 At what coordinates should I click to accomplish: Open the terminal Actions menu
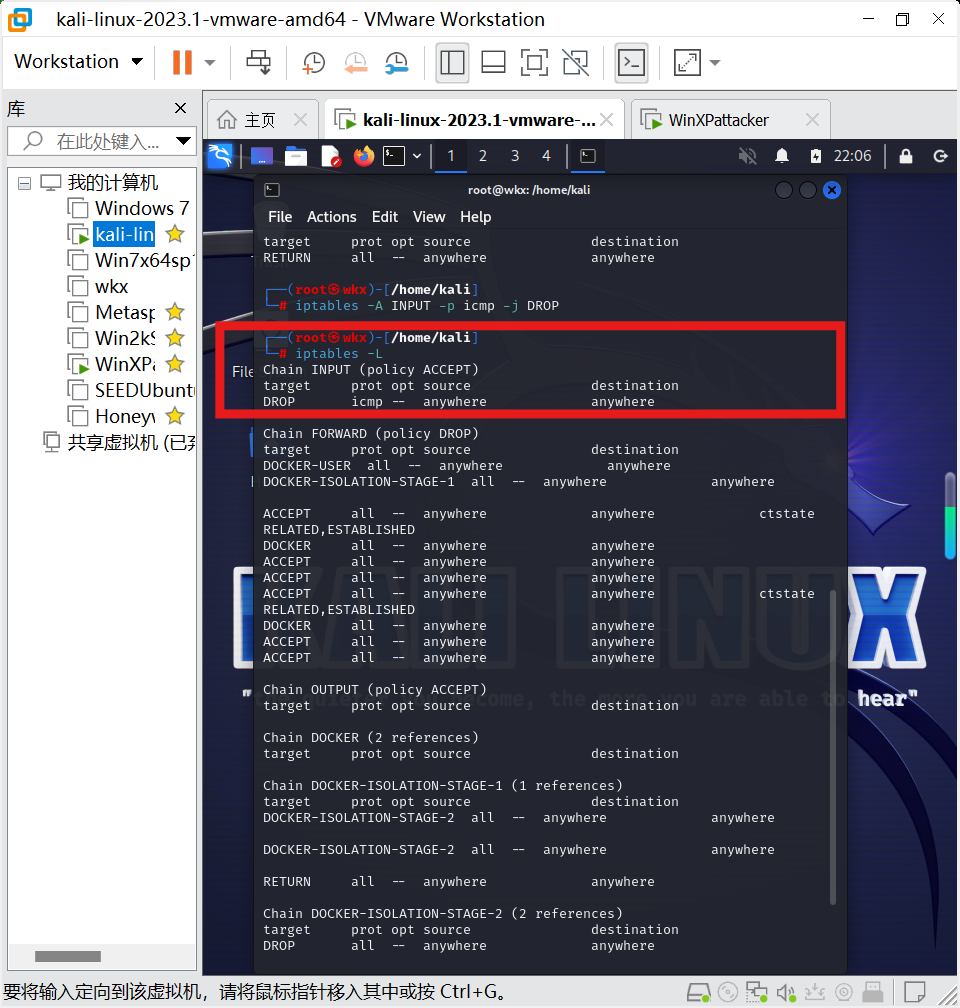pyautogui.click(x=331, y=217)
